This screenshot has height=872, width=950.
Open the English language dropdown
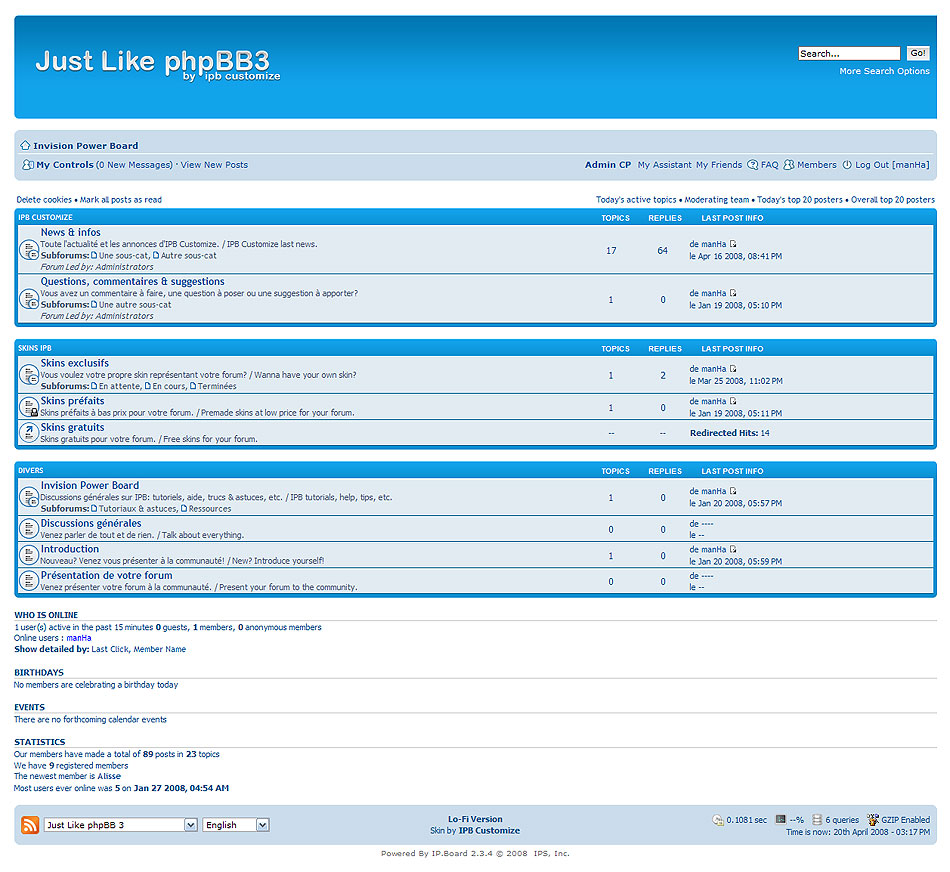(236, 825)
